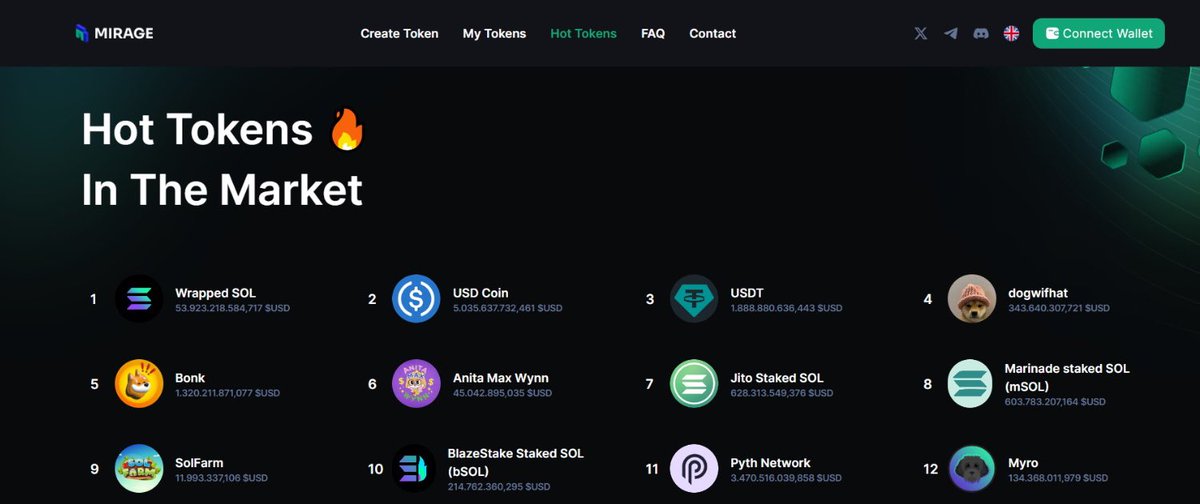Go to Create Token page

399,33
